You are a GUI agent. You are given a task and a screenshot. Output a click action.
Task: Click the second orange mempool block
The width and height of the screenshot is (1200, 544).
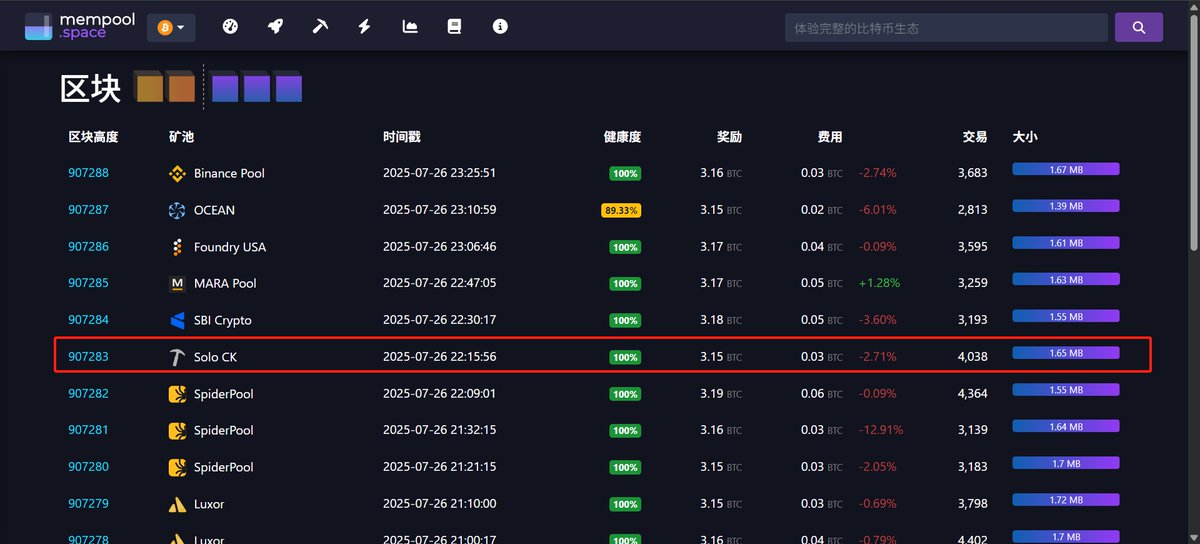[x=181, y=88]
